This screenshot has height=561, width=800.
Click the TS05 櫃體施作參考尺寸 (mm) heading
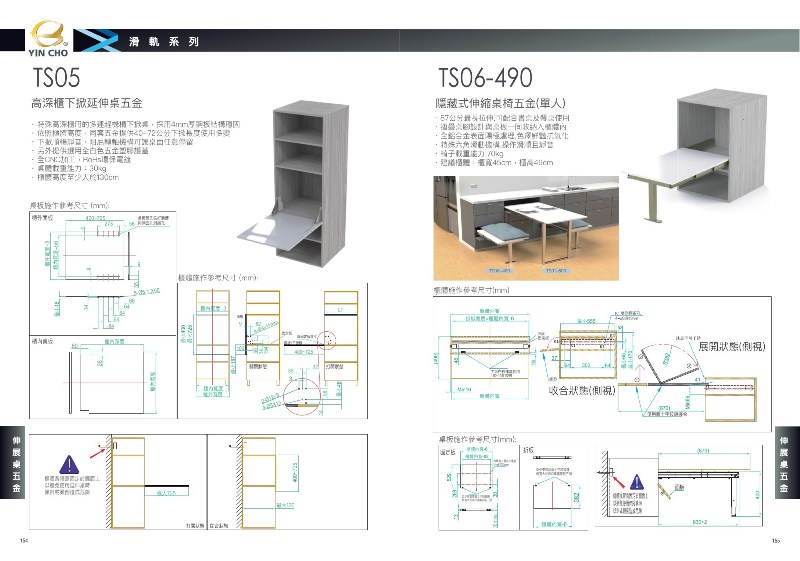218,277
